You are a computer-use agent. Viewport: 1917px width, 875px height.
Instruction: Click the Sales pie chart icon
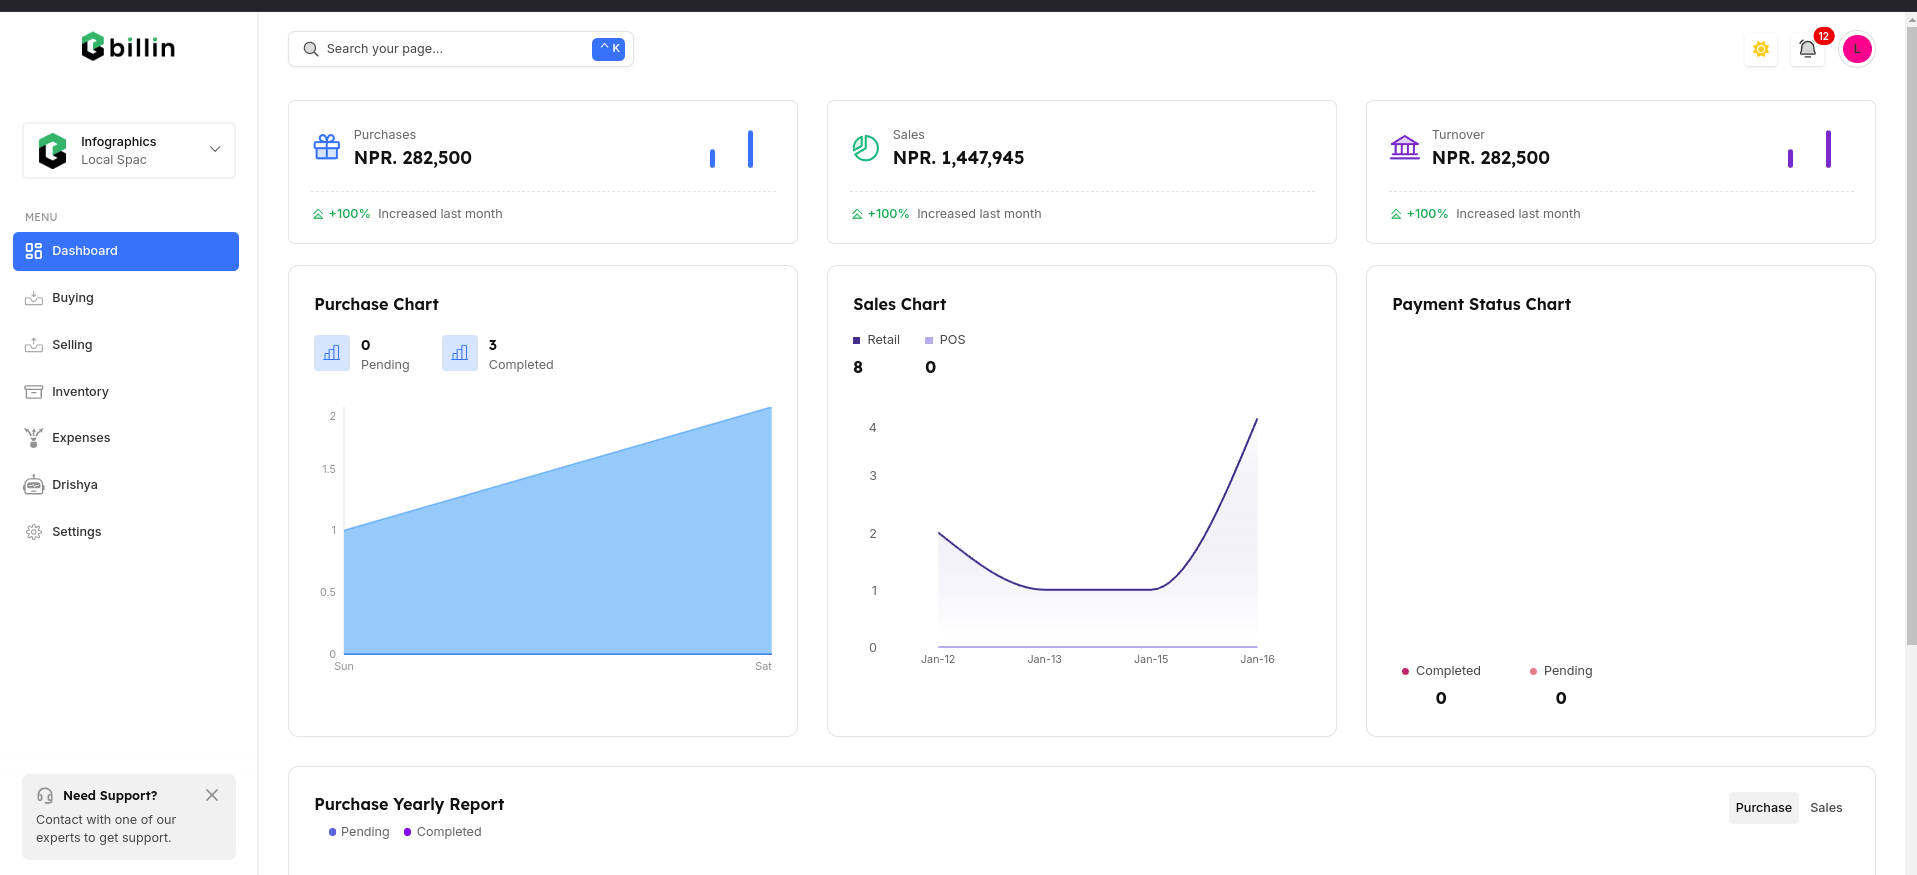[x=865, y=148]
